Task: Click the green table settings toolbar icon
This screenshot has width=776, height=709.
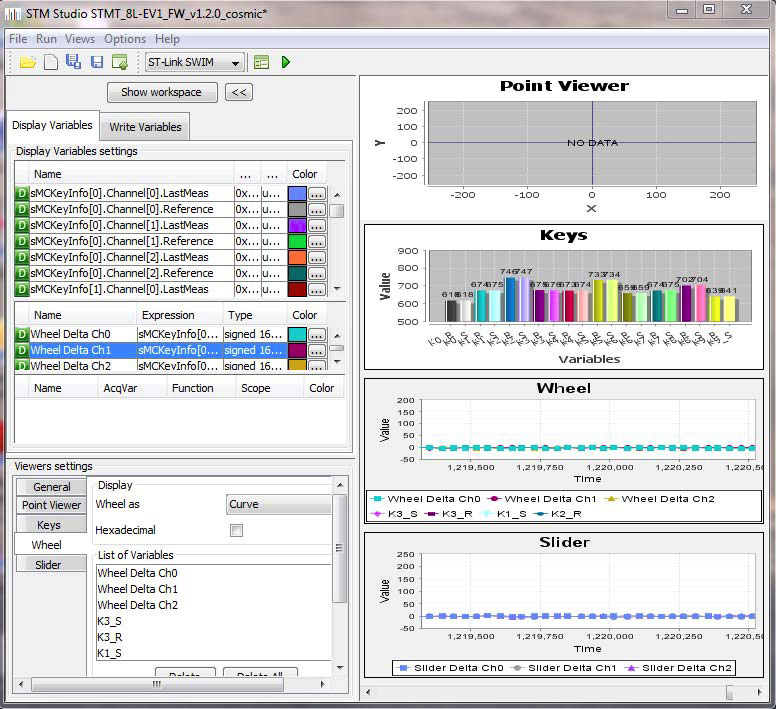Action: tap(261, 62)
